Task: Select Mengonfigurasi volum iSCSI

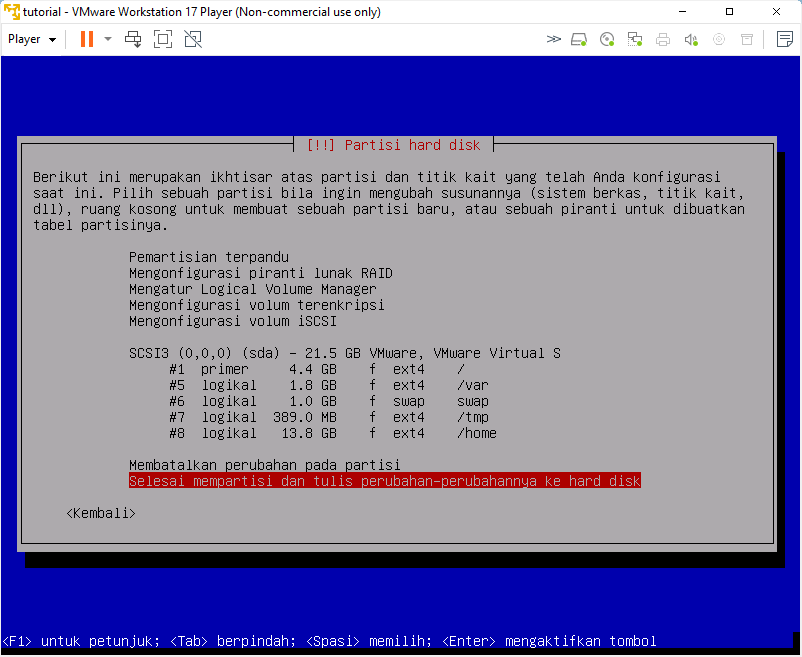Action: coord(233,322)
